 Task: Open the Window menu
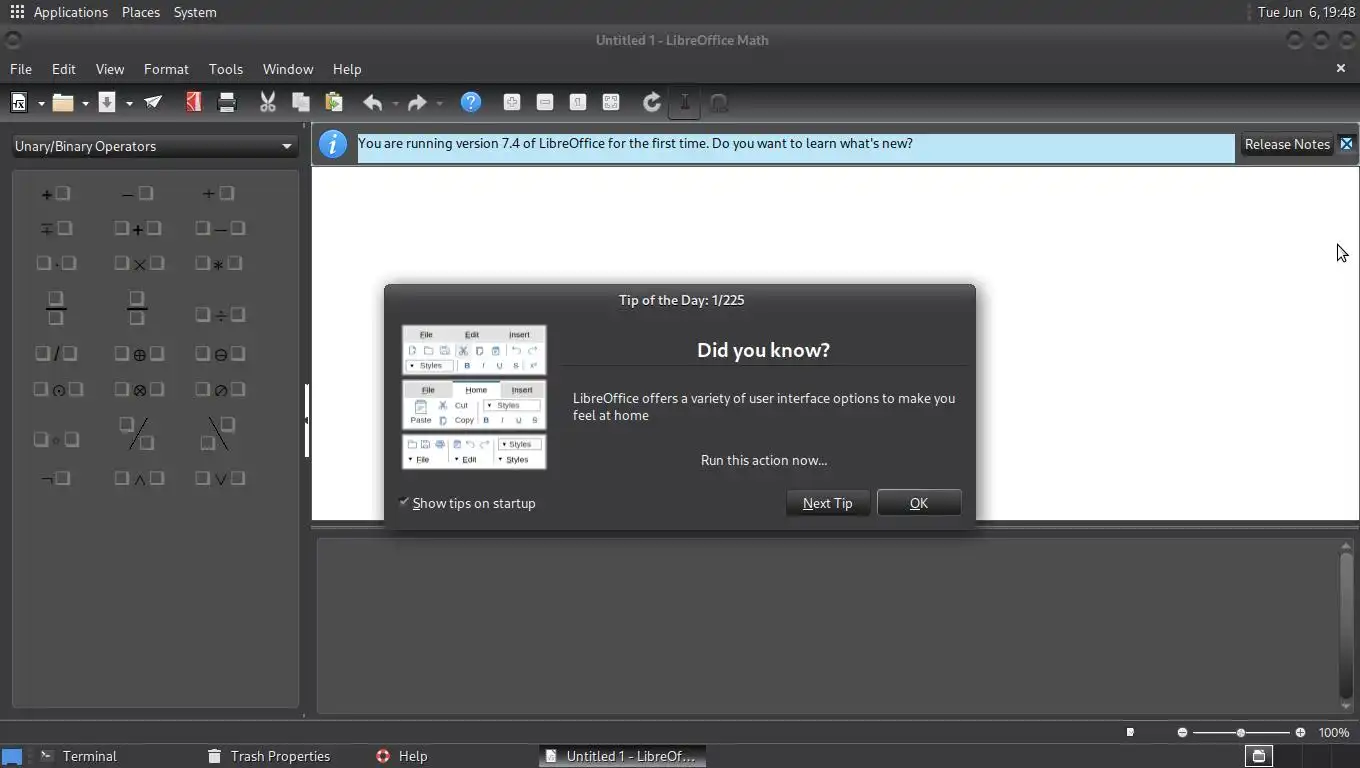coord(288,69)
